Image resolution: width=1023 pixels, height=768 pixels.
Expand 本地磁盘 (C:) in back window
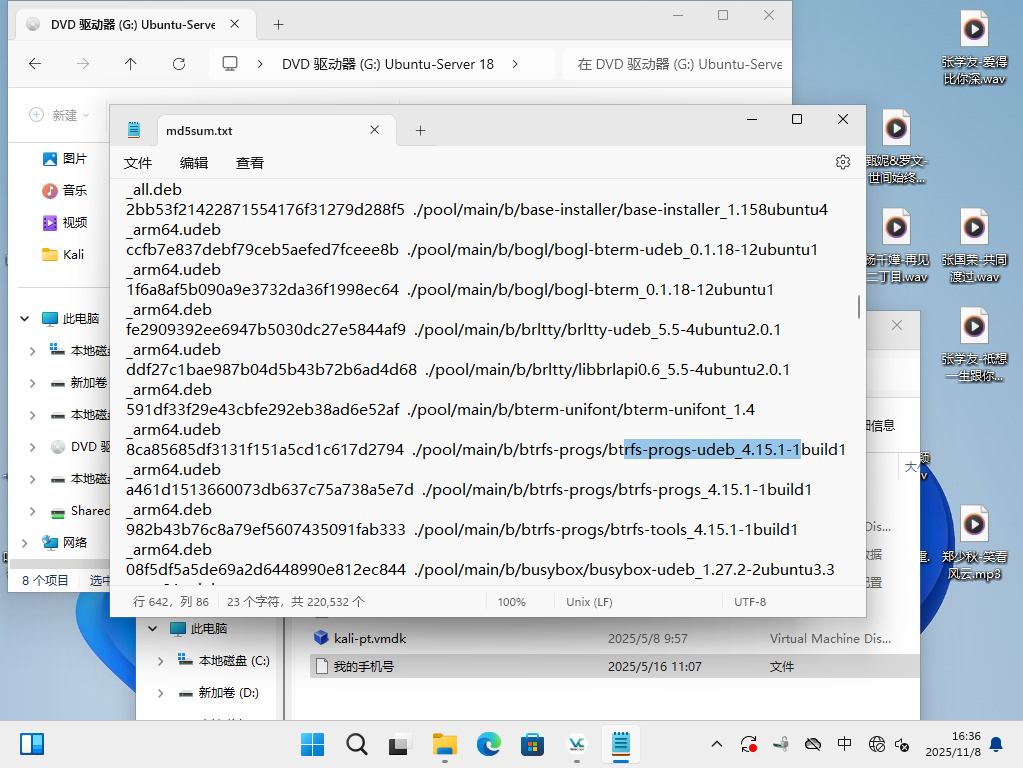click(x=160, y=661)
